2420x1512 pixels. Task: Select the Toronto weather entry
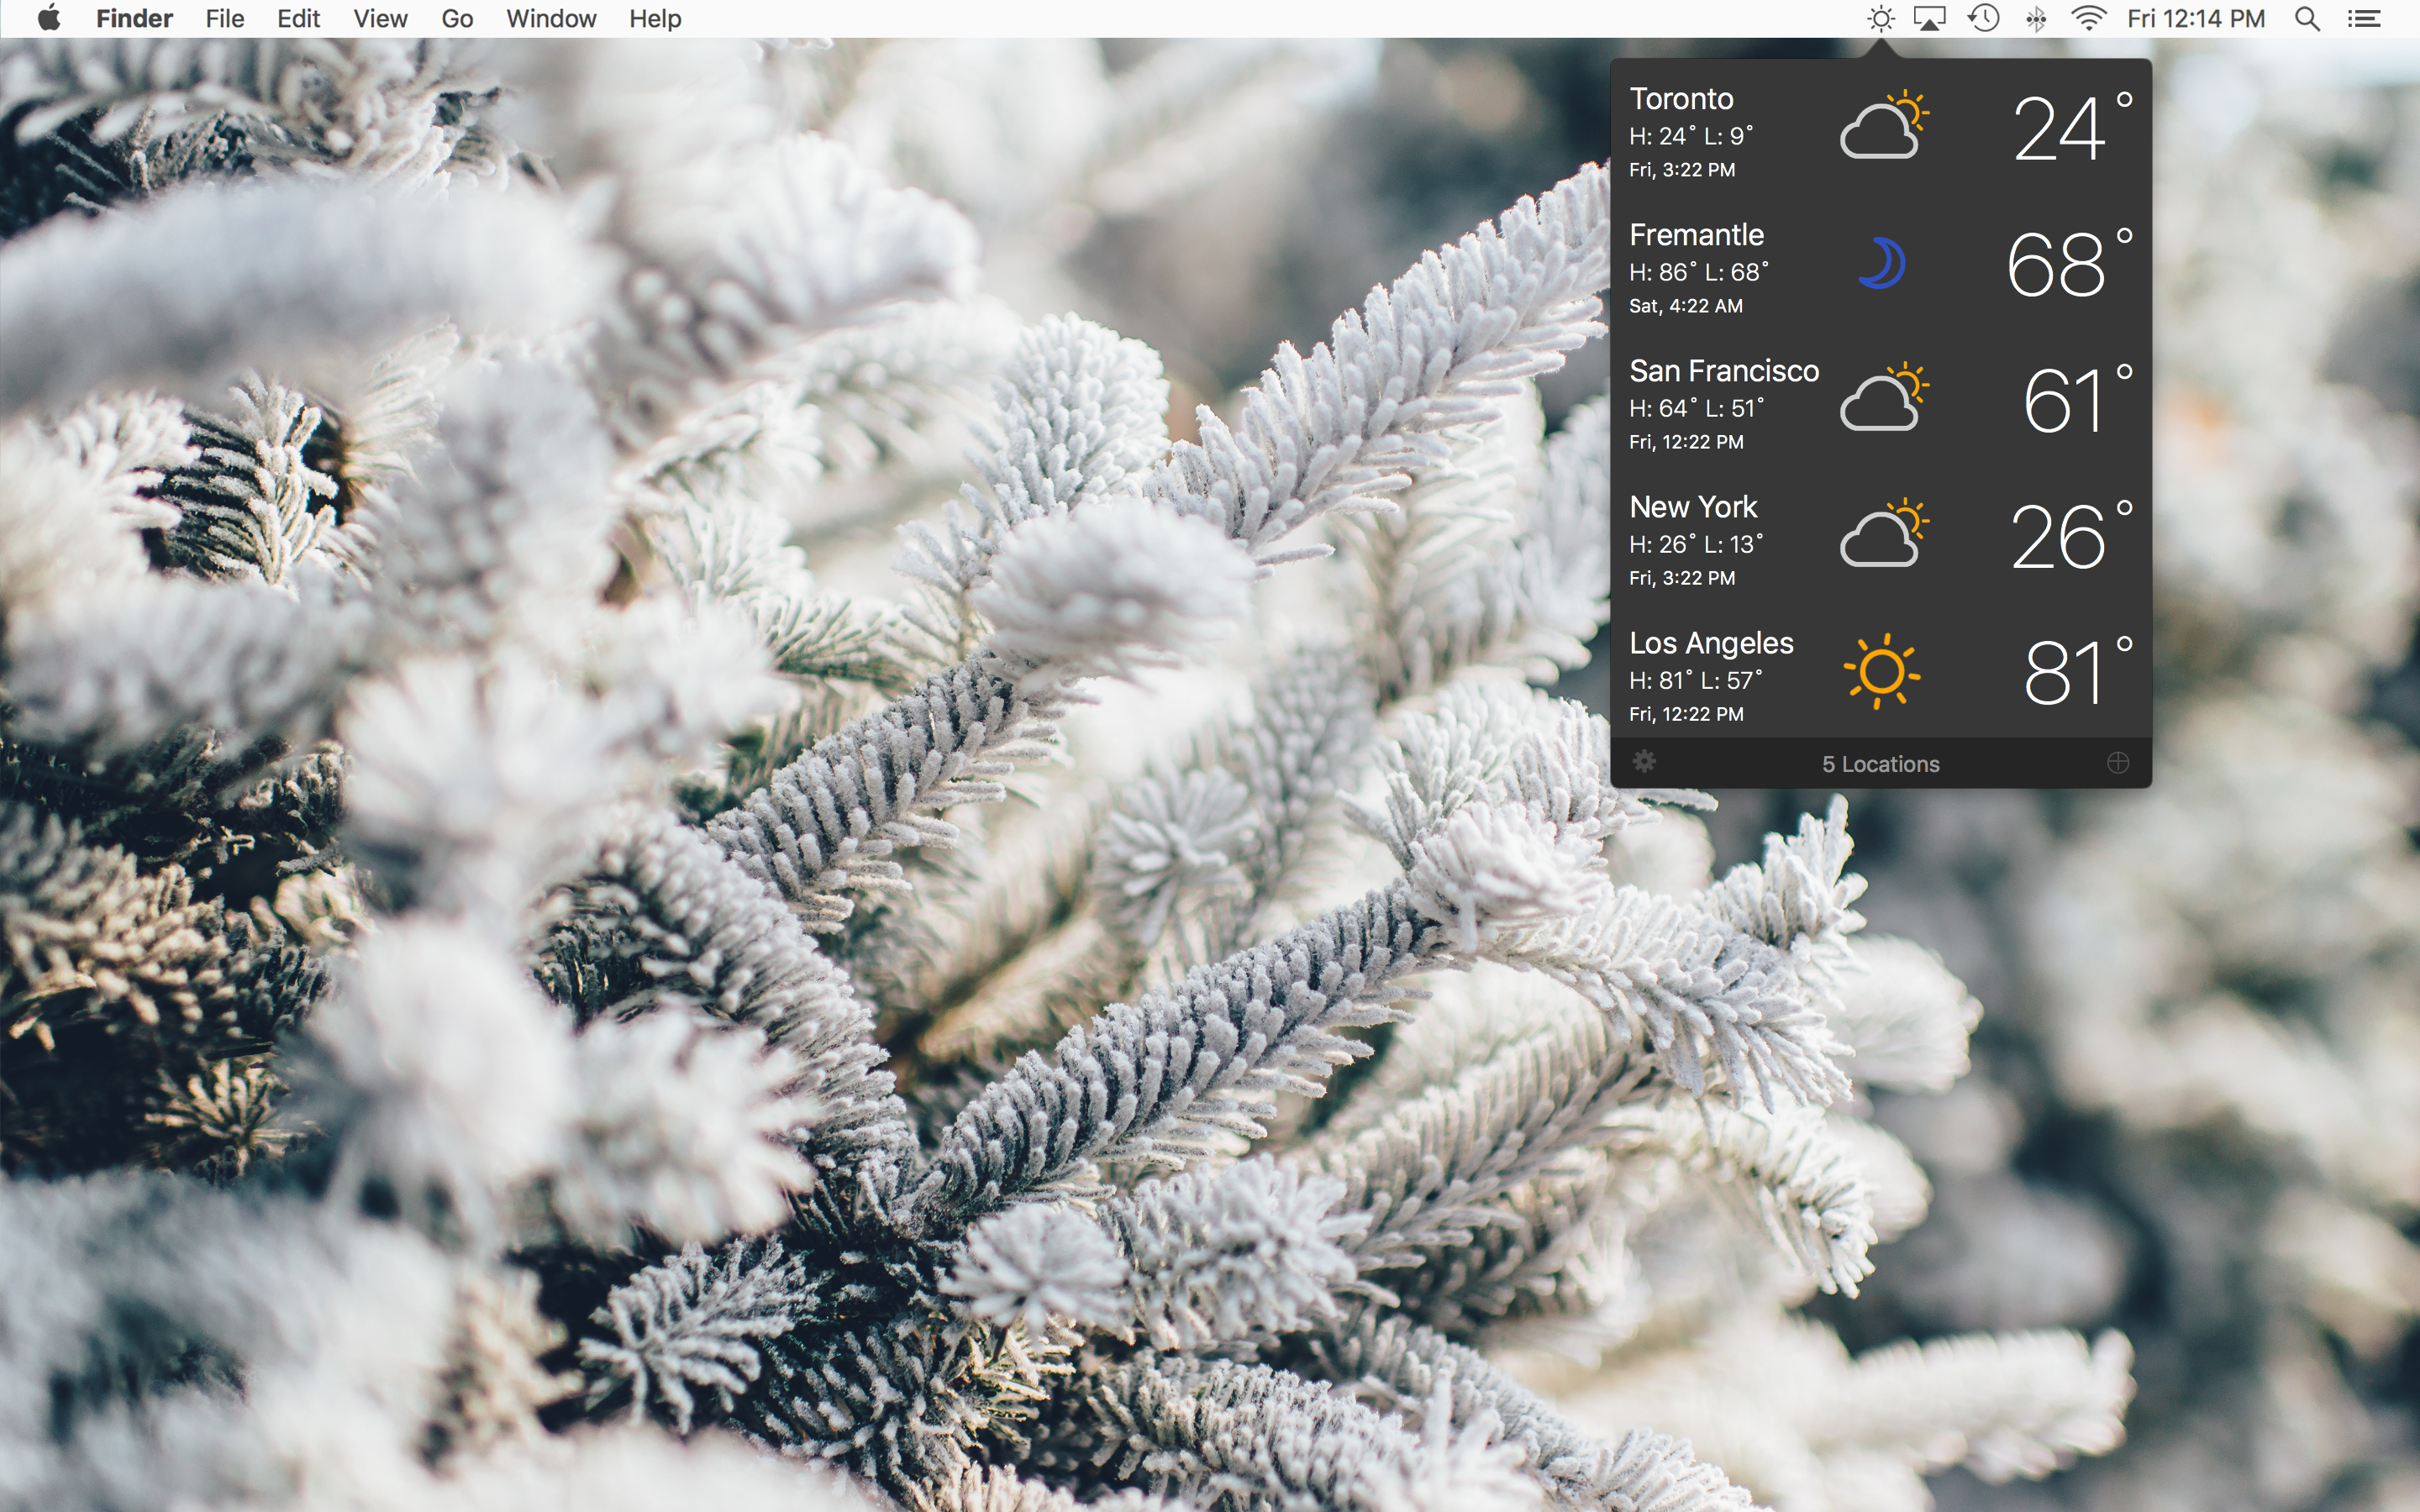(x=1683, y=98)
